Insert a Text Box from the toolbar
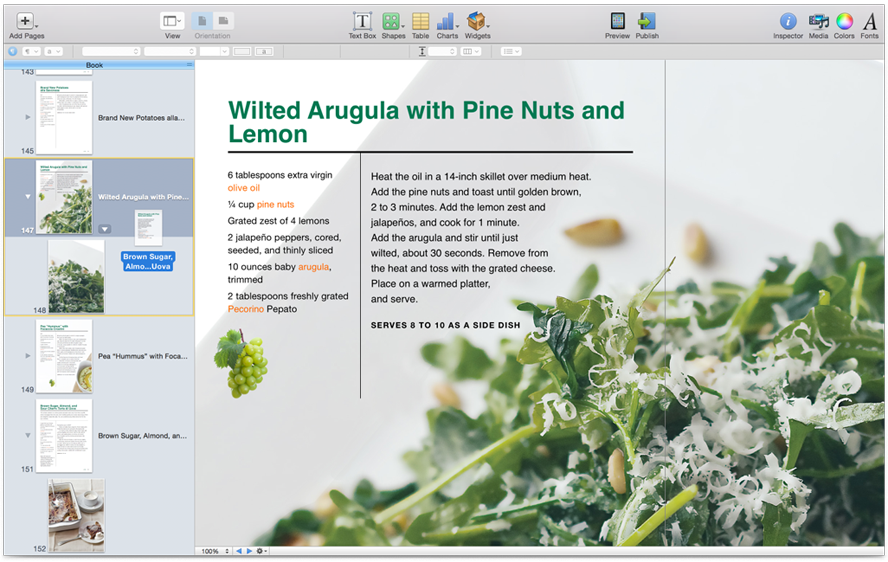This screenshot has height=562, width=888. click(x=362, y=22)
